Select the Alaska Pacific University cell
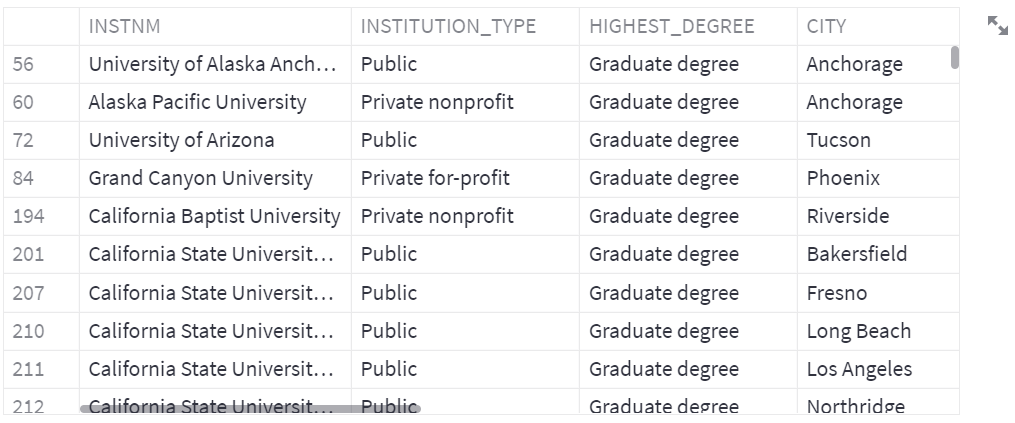1015x423 pixels. (197, 102)
